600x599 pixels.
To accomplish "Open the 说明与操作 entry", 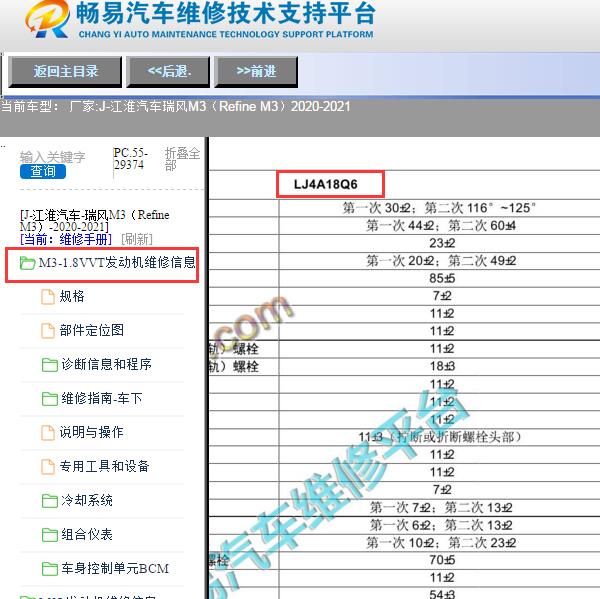I will pyautogui.click(x=91, y=433).
